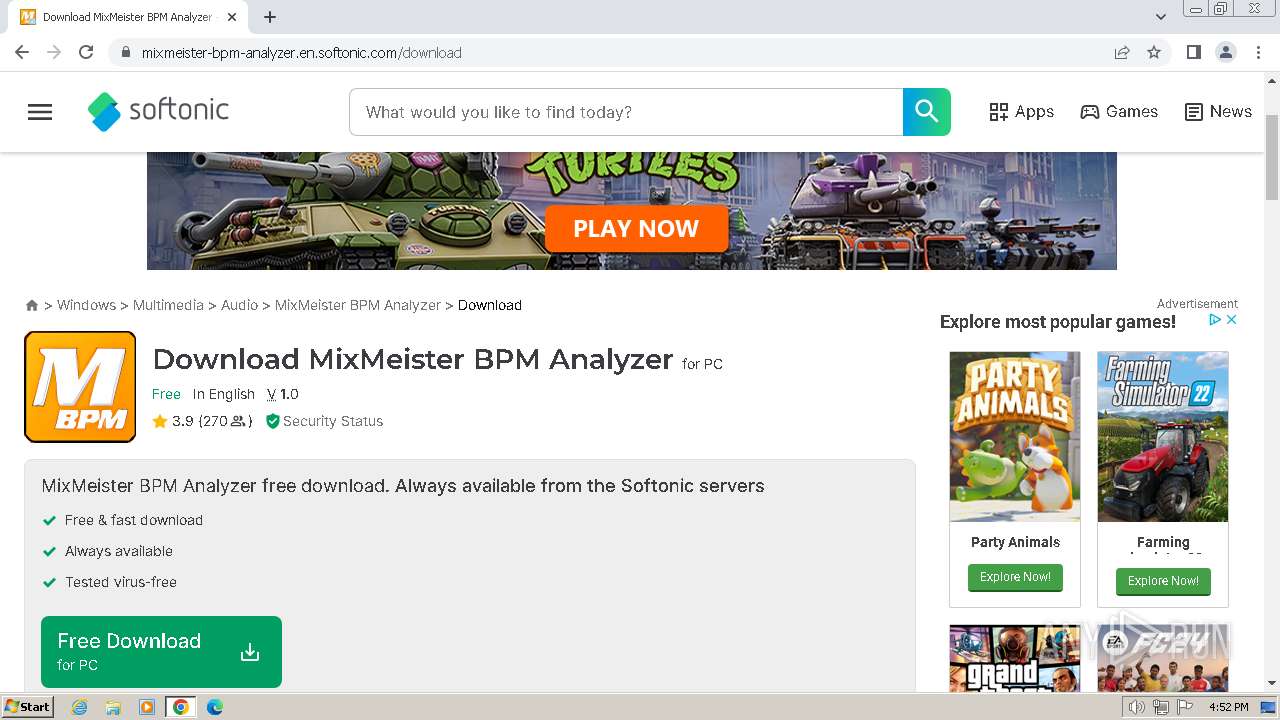The image size is (1280, 720).
Task: Reload the page
Action: point(86,52)
